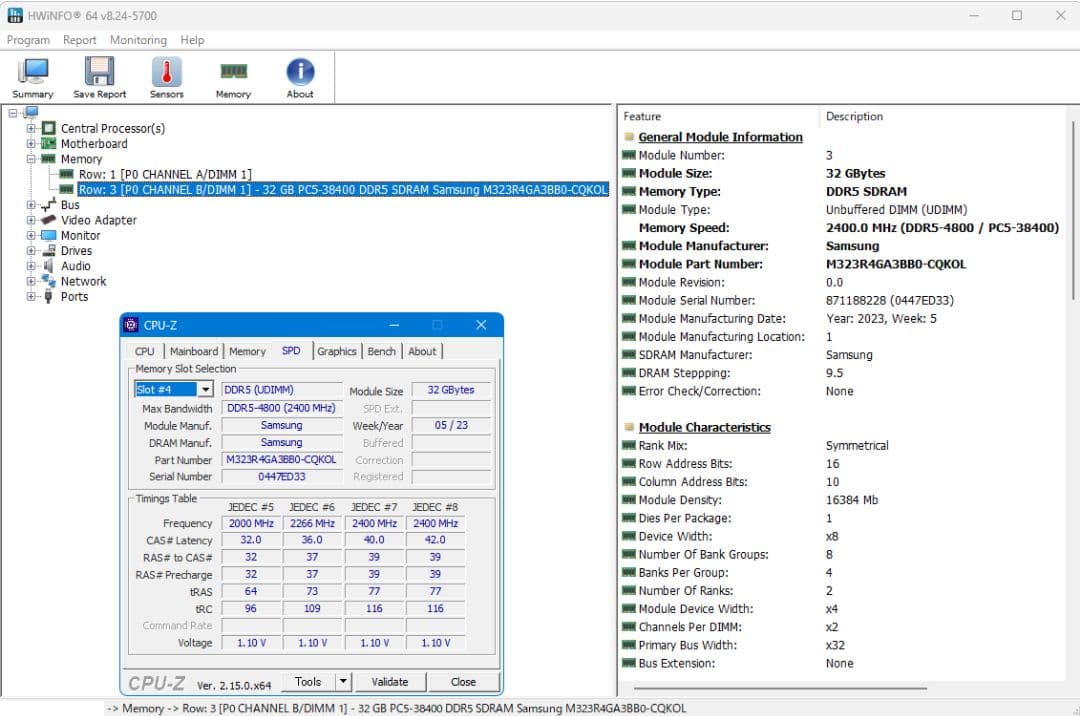Viewport: 1080px width, 716px height.
Task: Click the horizontal scrollbar in details panel
Action: (780, 688)
